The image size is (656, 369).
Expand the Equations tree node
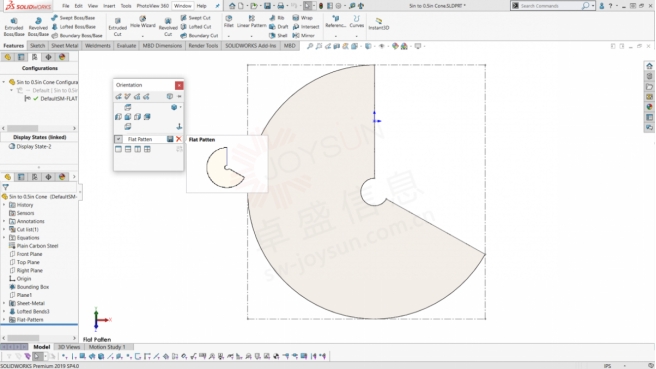(4, 238)
